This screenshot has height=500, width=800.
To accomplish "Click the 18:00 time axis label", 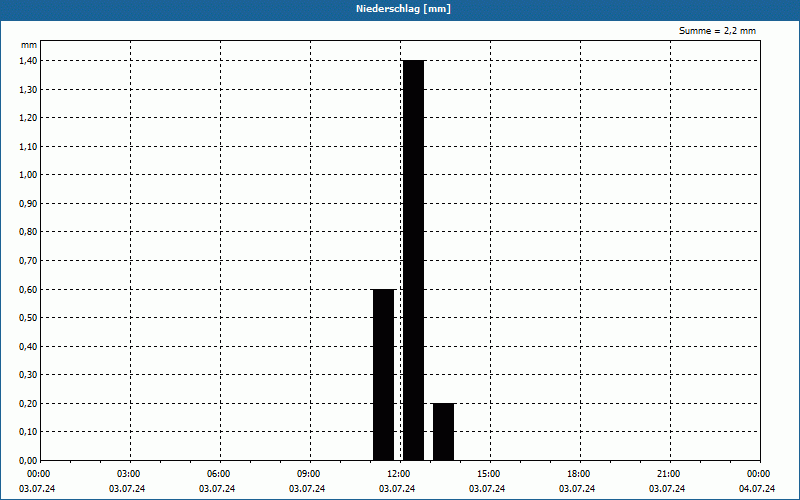I will pos(579,474).
